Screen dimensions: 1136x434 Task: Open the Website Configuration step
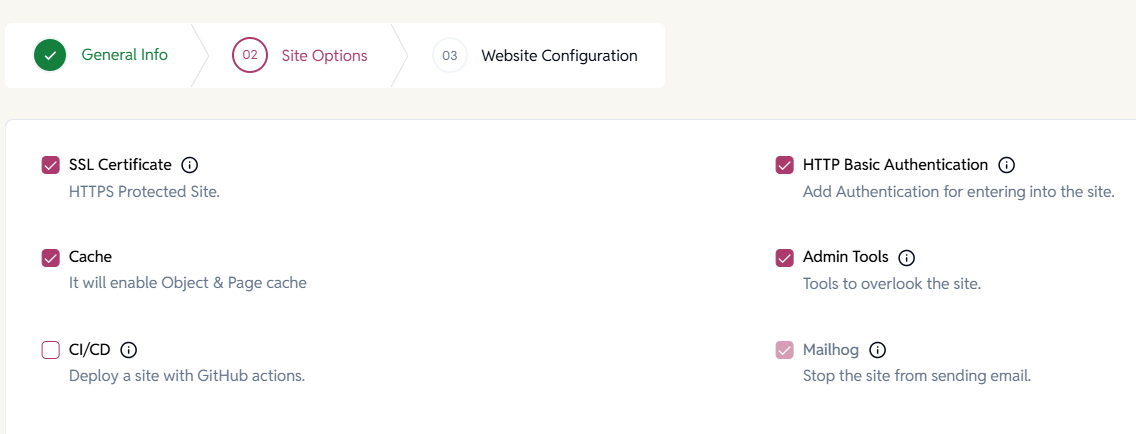(x=560, y=56)
